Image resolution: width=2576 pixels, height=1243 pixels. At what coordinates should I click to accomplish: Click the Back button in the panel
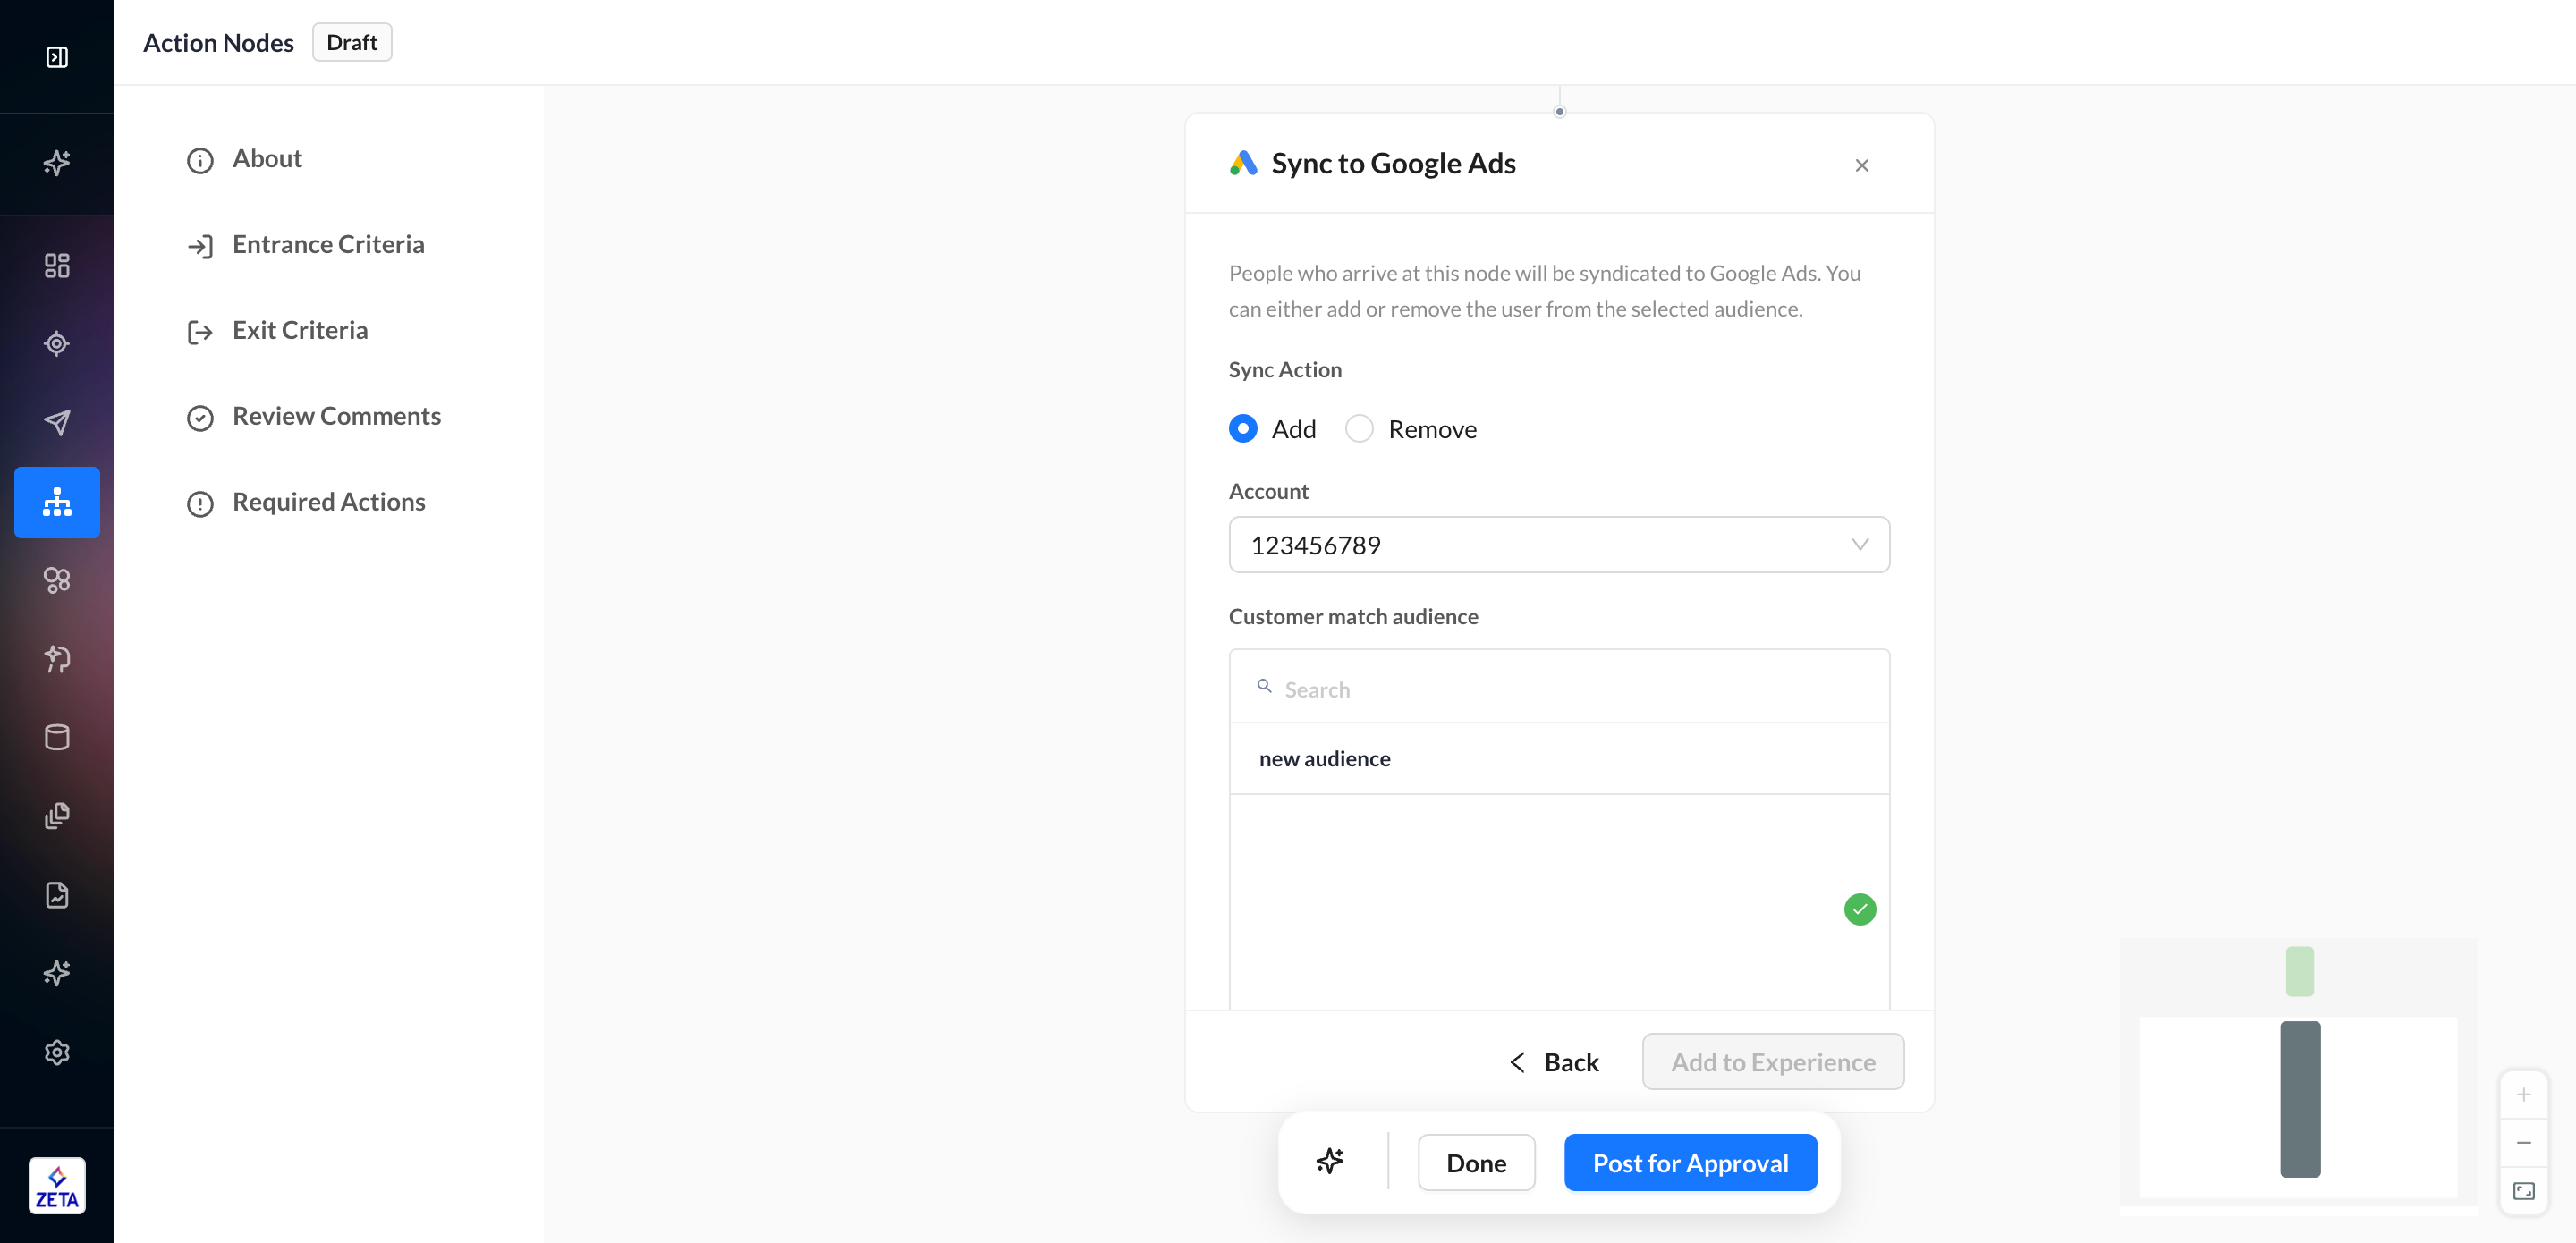click(x=1555, y=1062)
